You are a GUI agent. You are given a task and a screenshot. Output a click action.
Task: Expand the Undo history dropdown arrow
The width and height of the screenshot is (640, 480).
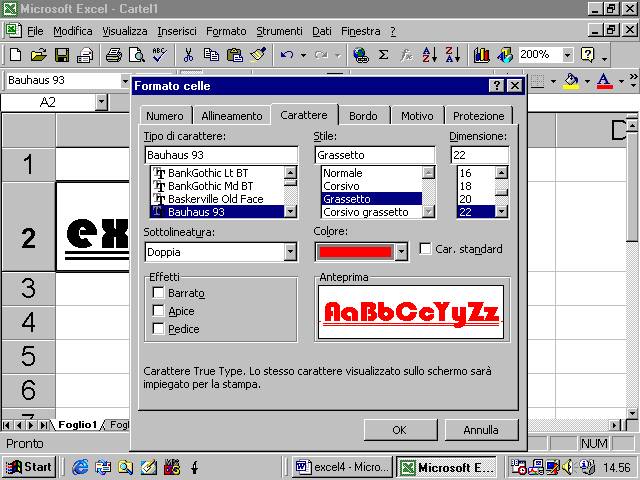[303, 55]
